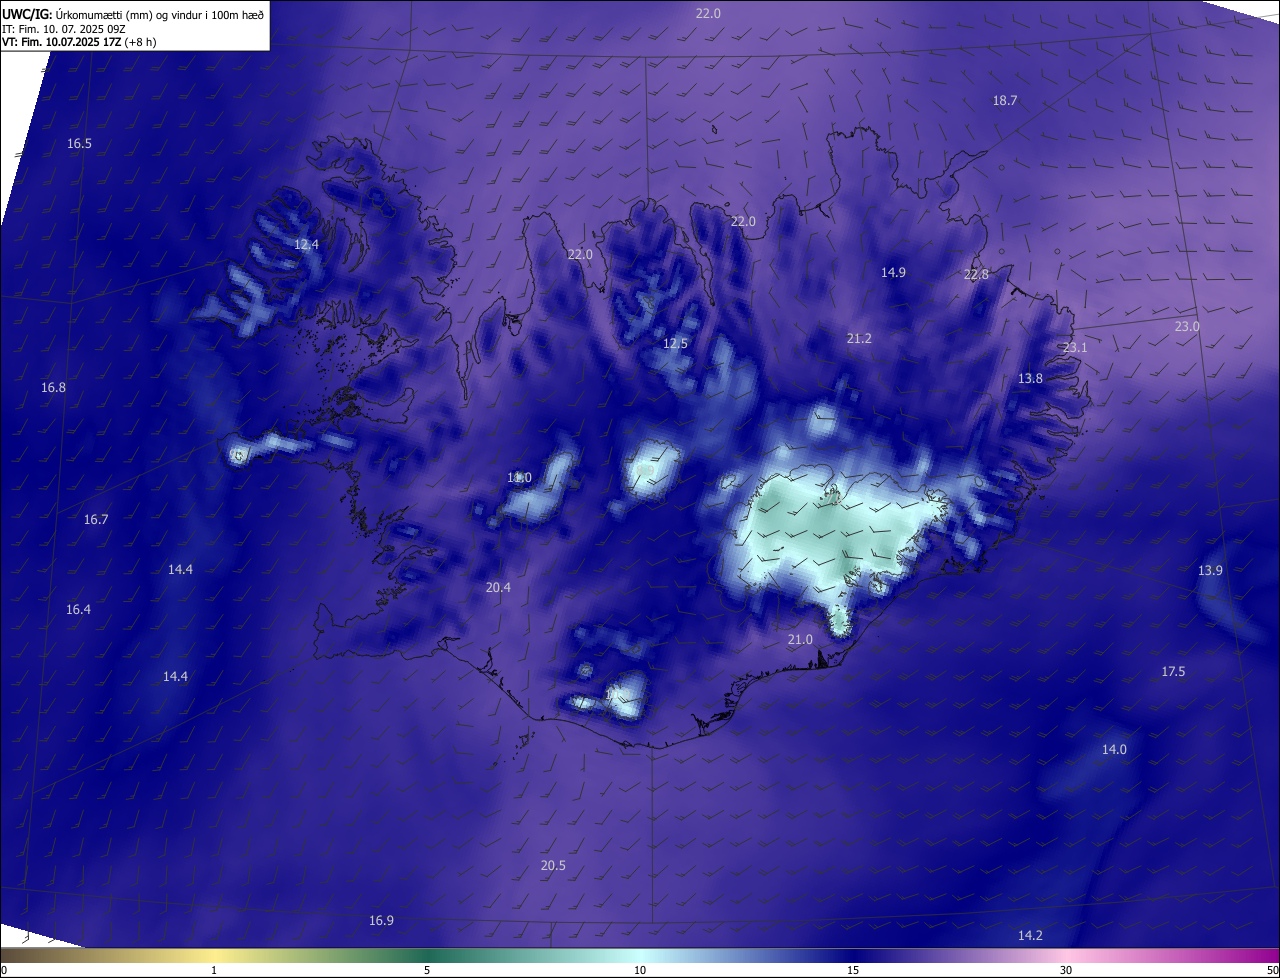Click the 14.9 value label

pos(893,272)
